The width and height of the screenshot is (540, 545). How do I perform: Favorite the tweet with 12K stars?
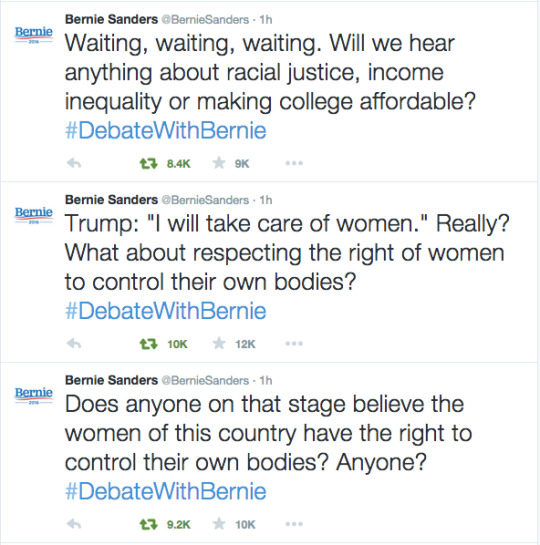[219, 343]
